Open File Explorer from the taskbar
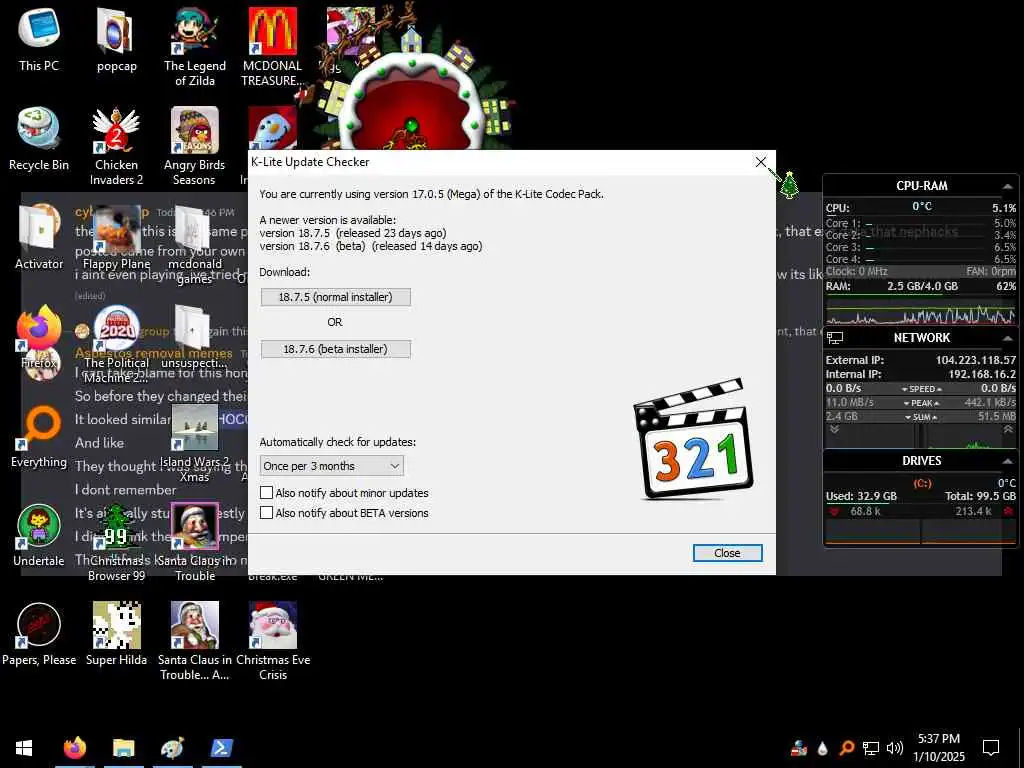 (x=123, y=748)
